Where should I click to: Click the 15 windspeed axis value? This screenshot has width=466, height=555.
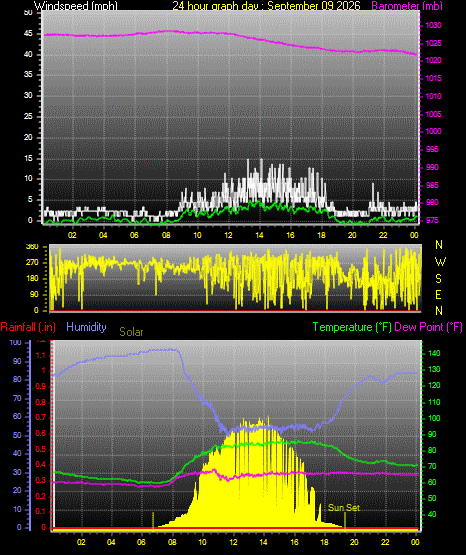(28, 158)
